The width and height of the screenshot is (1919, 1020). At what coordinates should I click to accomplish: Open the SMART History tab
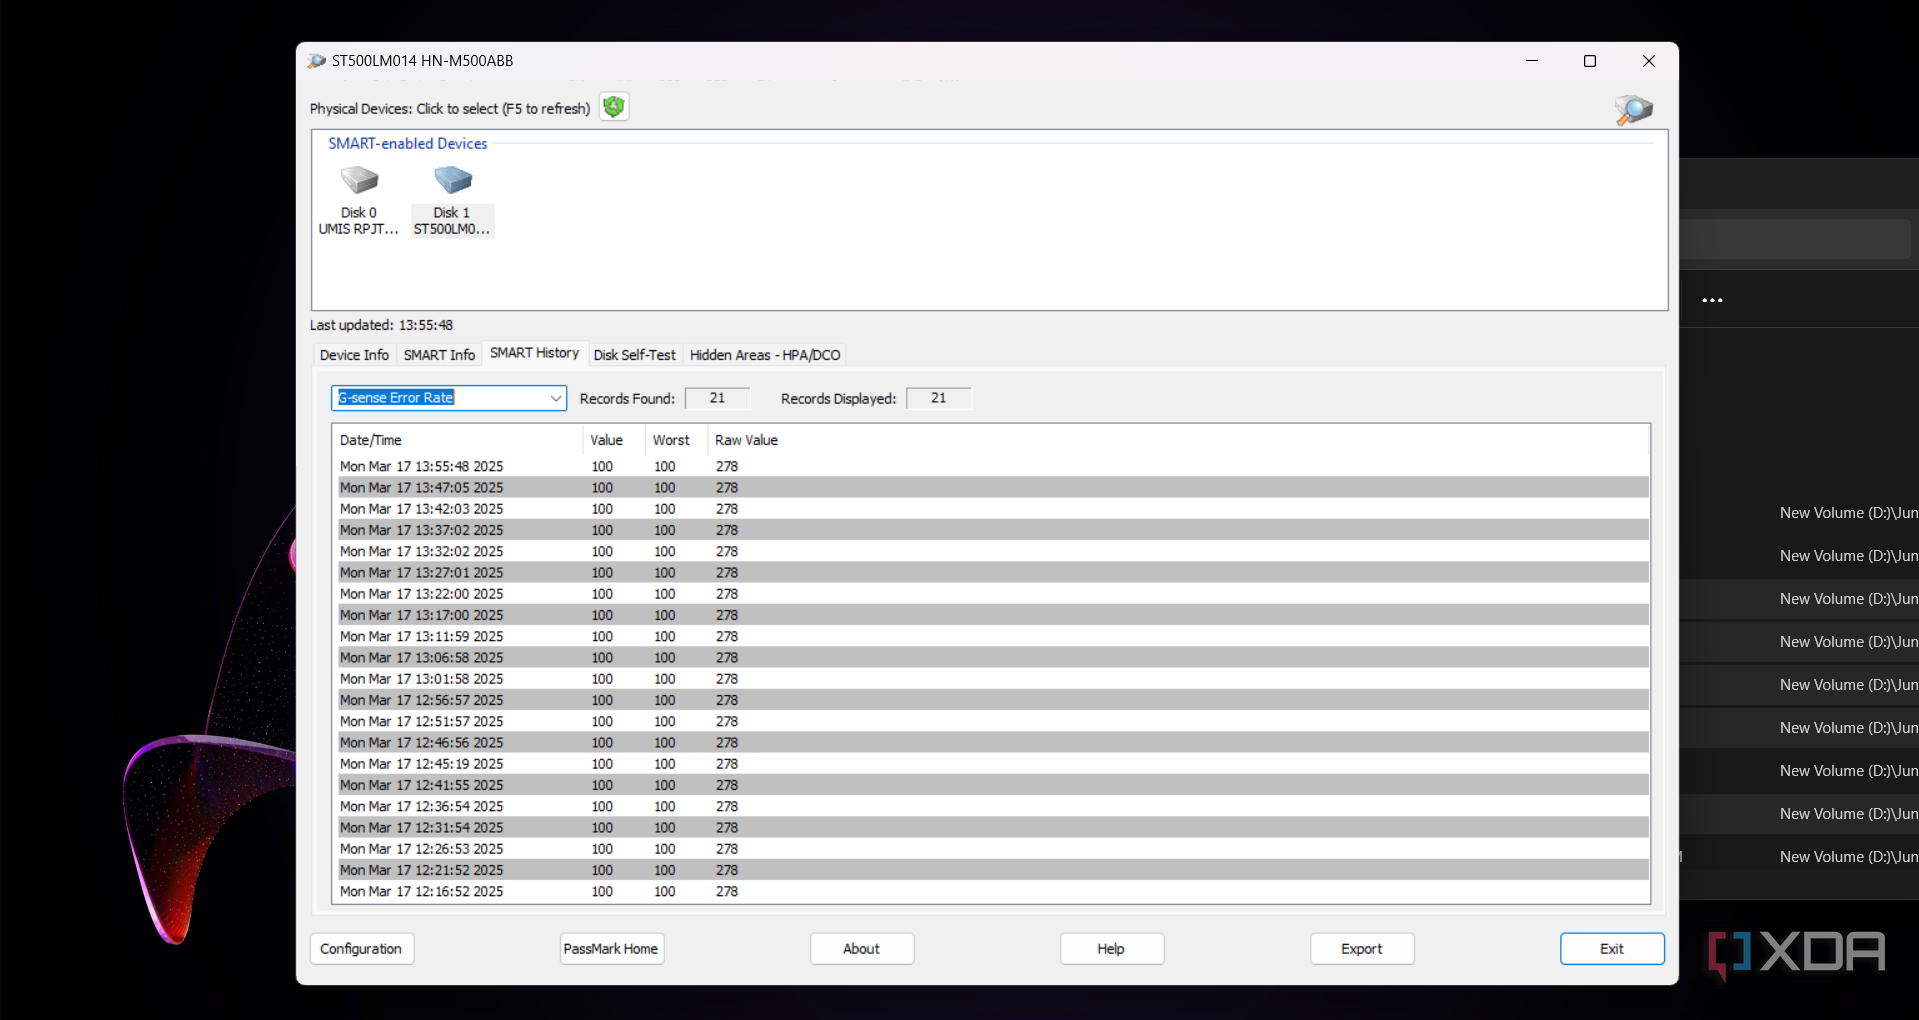coord(534,353)
